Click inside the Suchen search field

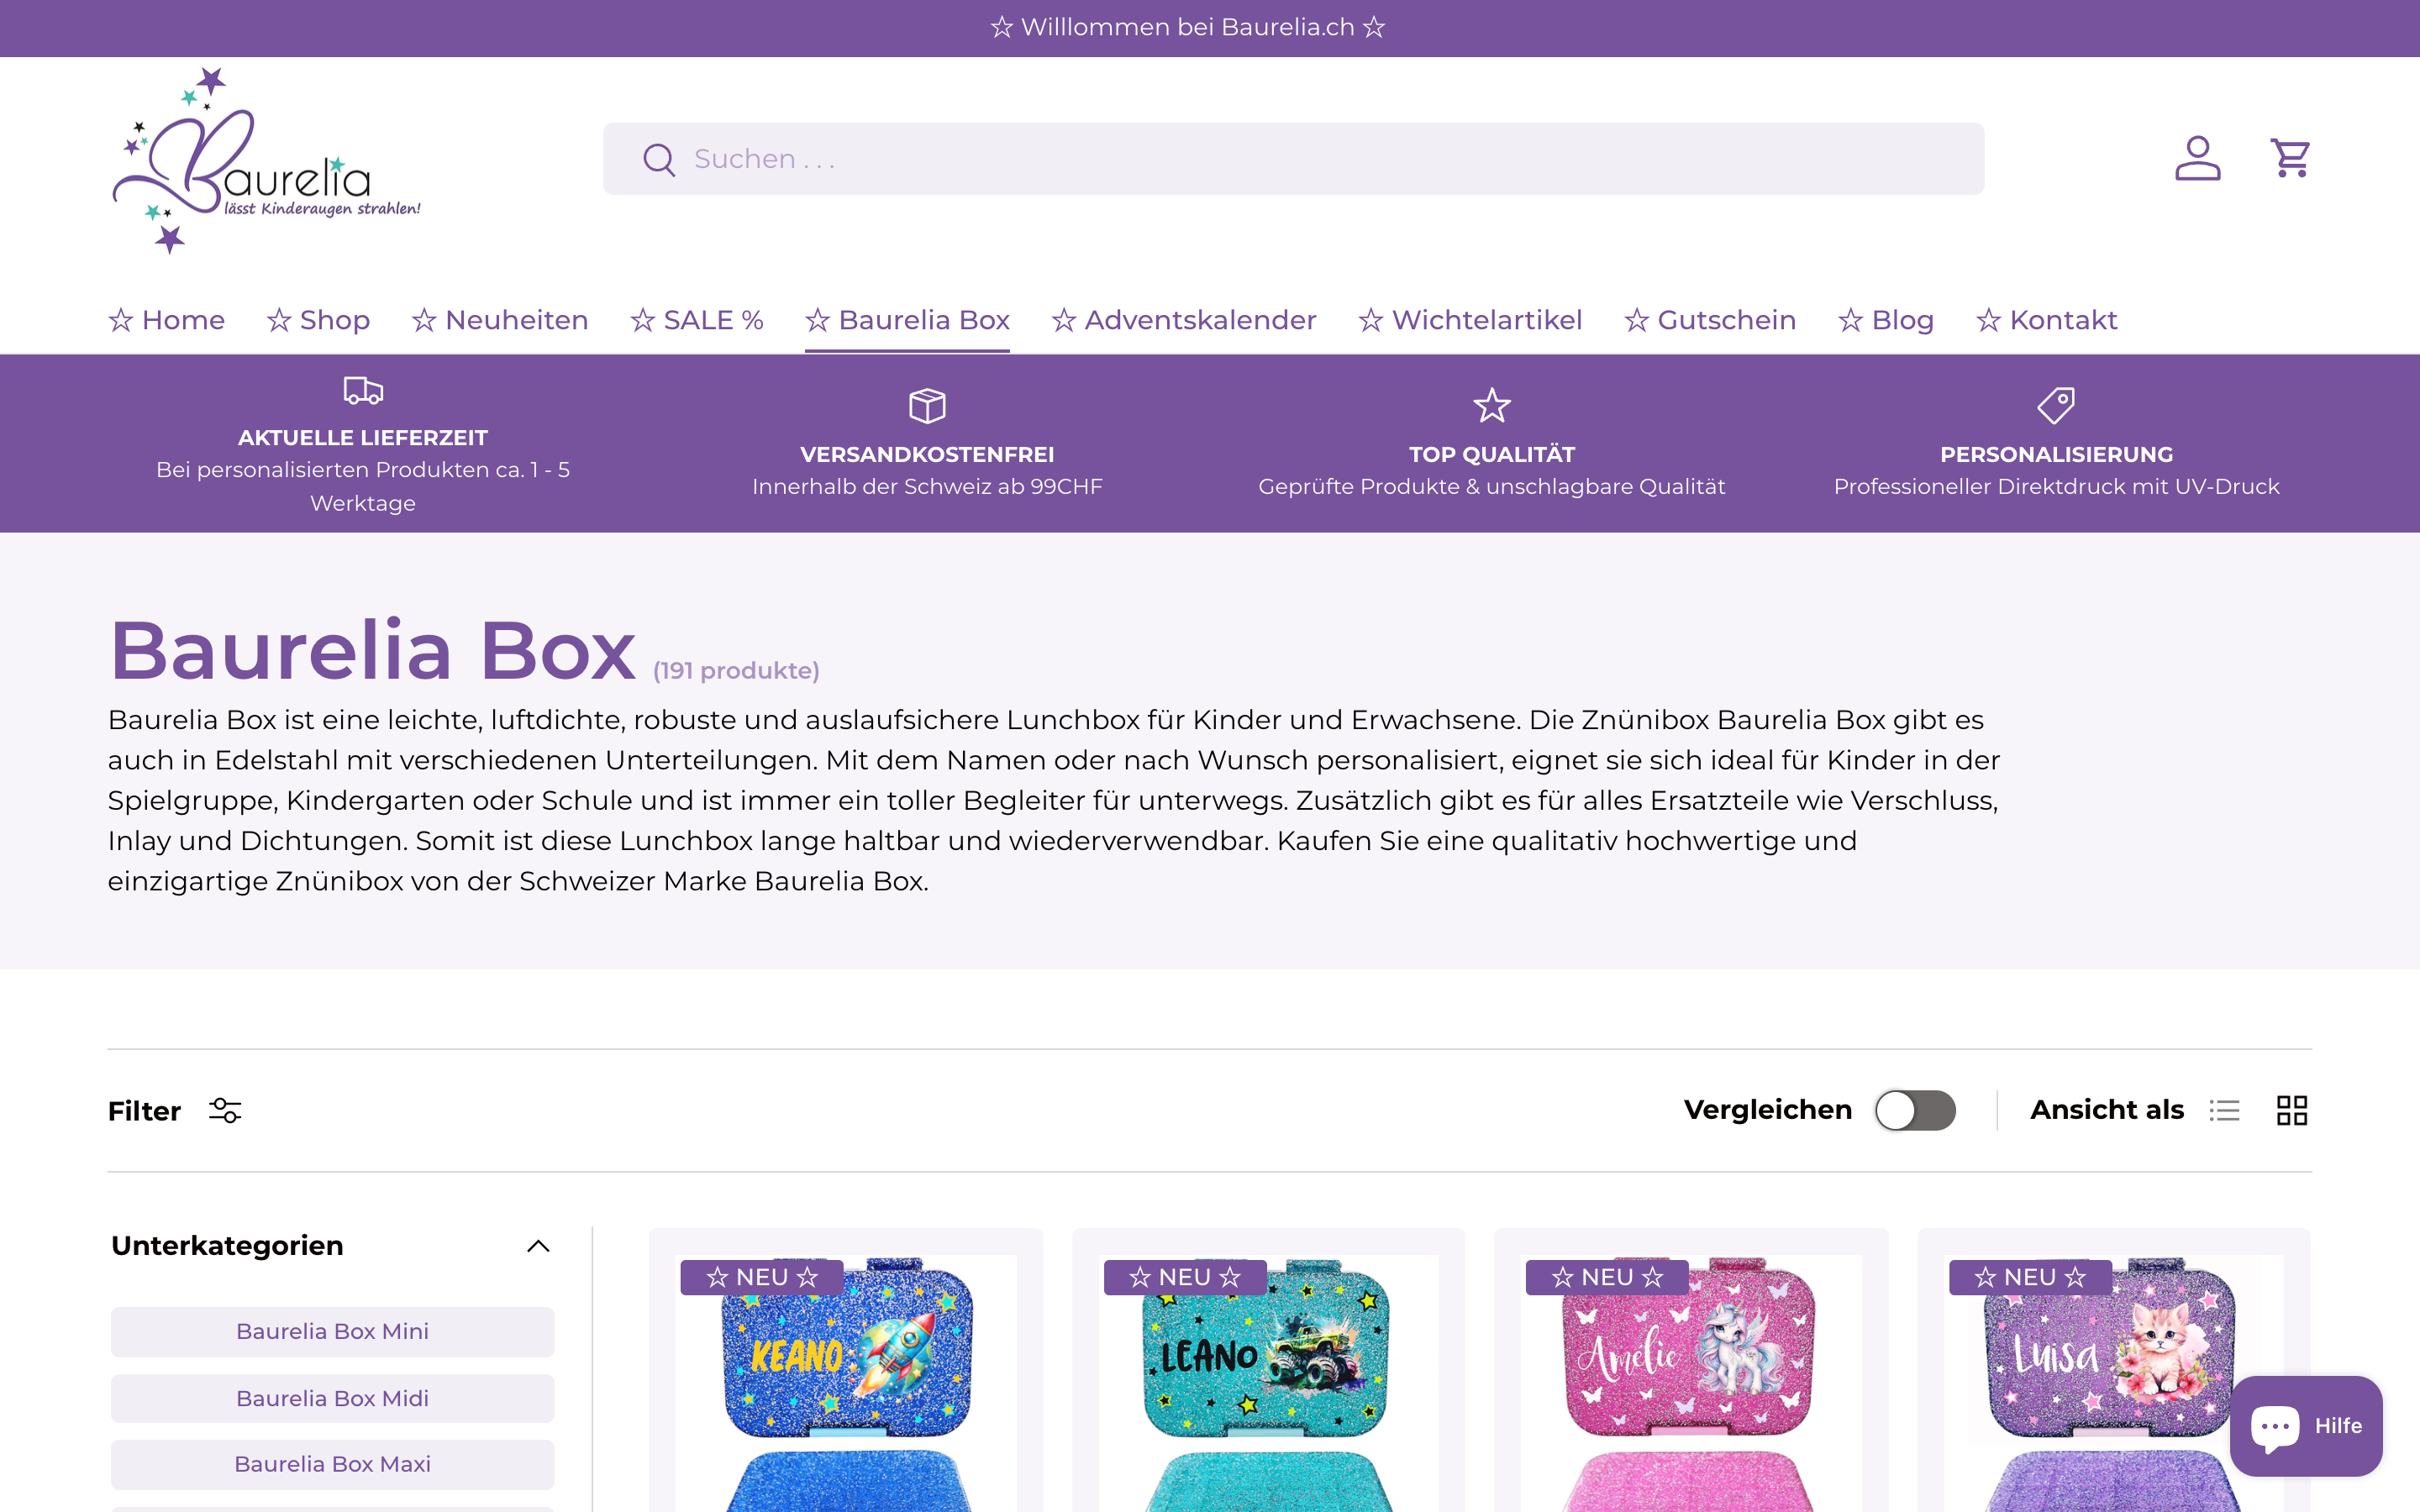1100,158
